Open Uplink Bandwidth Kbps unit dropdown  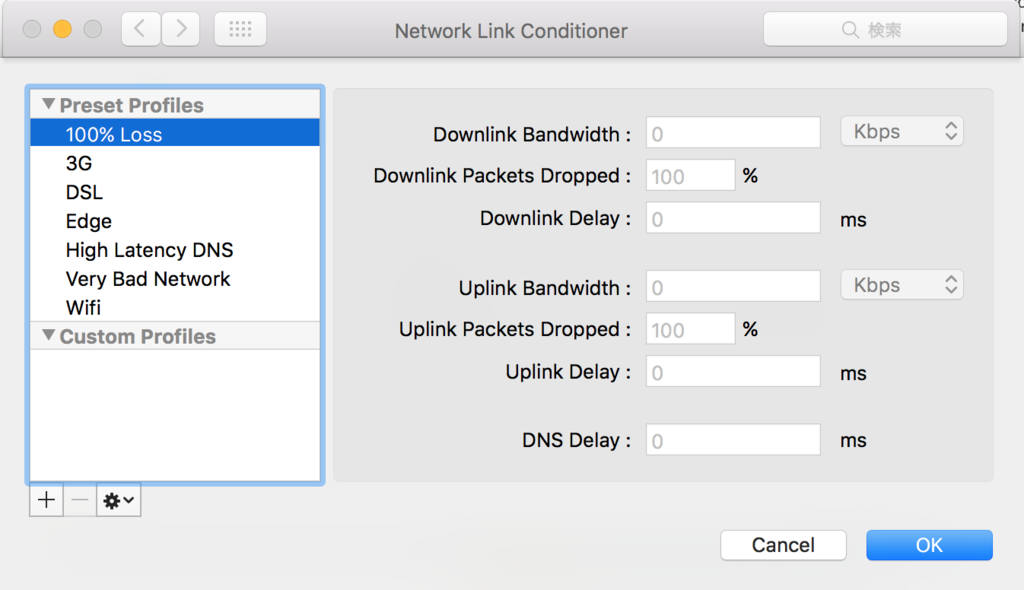tap(902, 285)
